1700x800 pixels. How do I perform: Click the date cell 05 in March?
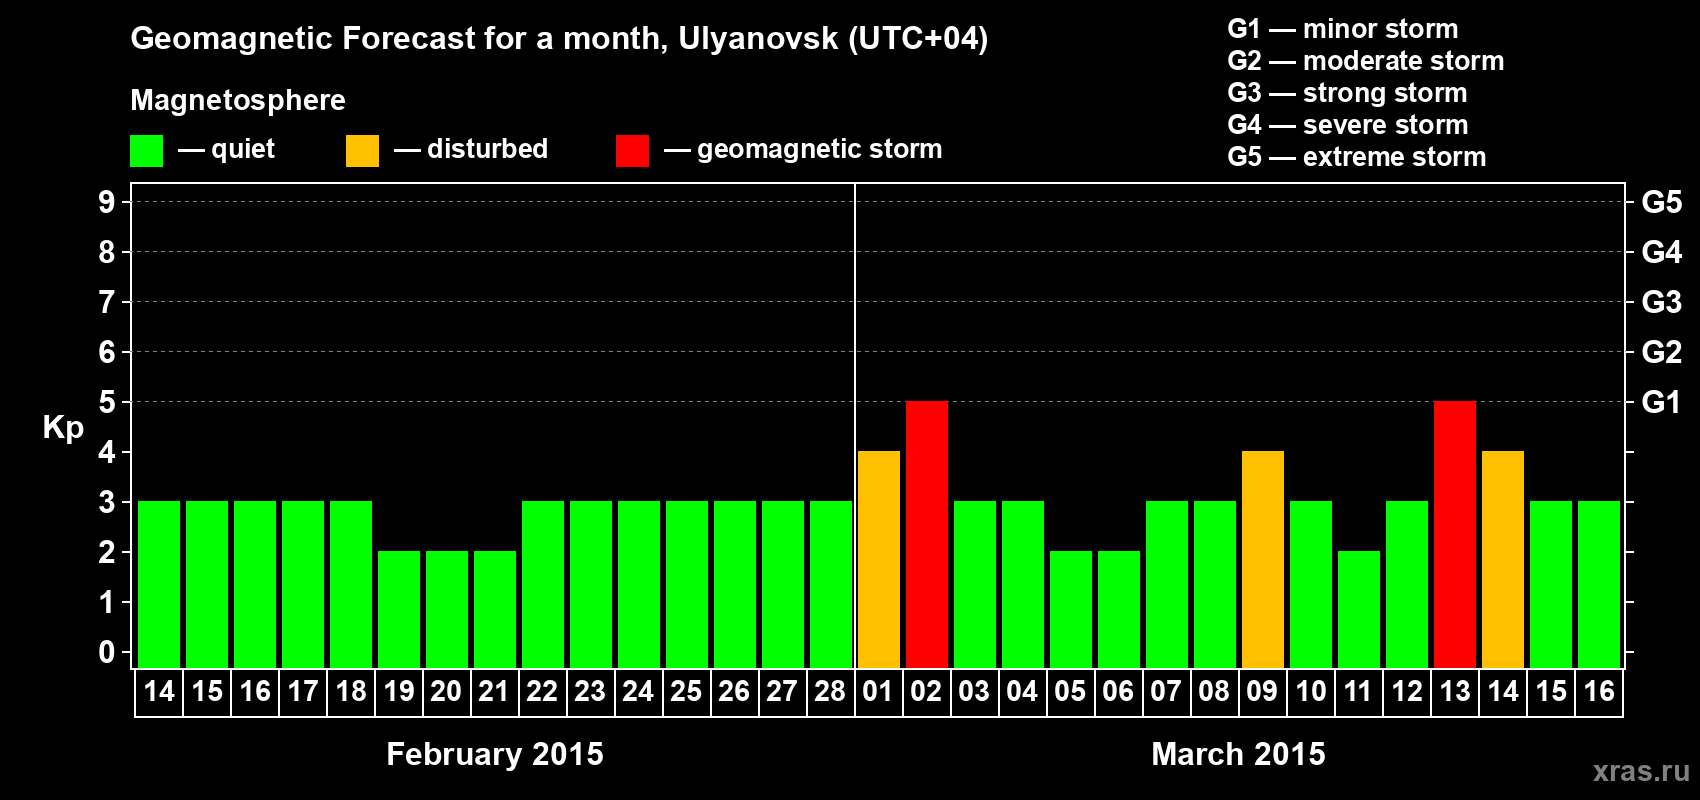click(1071, 692)
